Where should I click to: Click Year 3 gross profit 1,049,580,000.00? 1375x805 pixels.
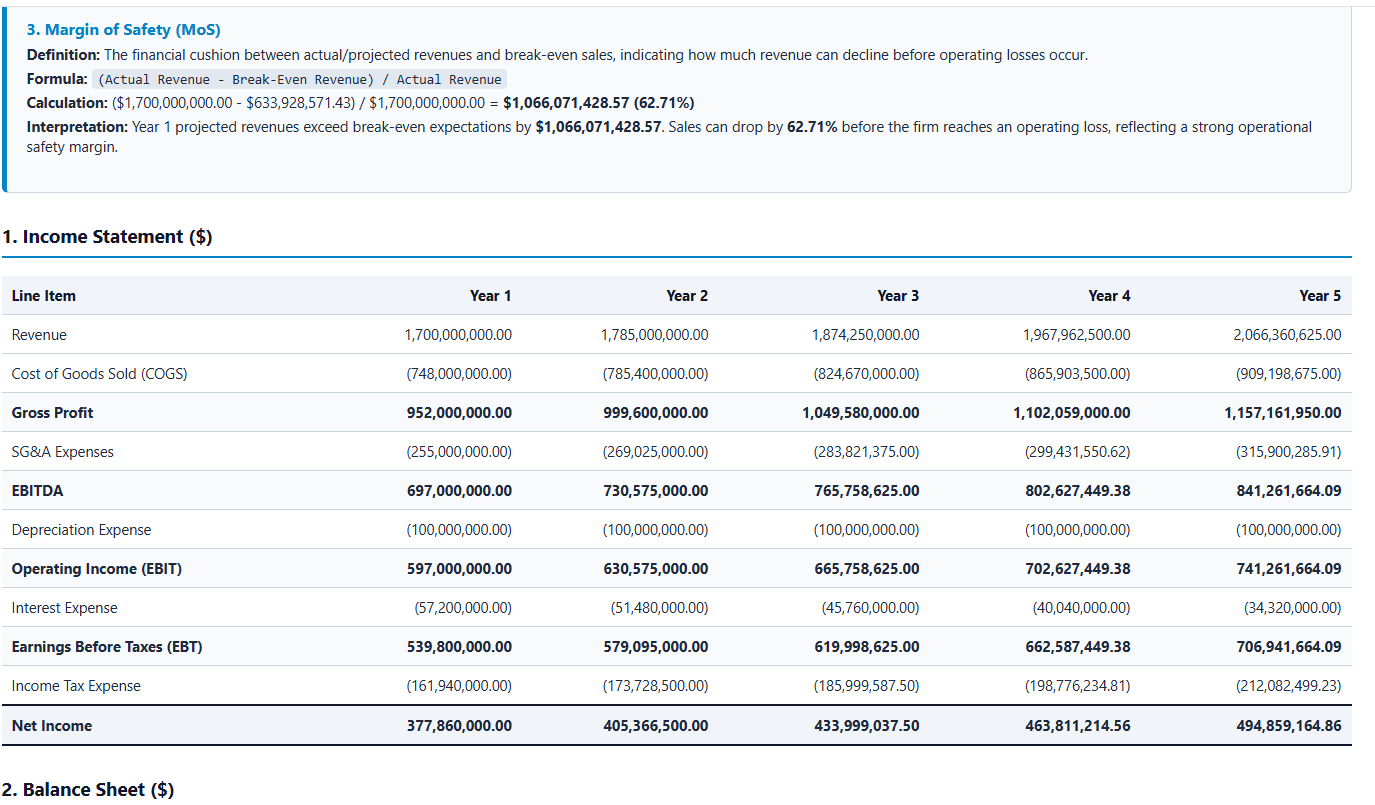point(861,413)
